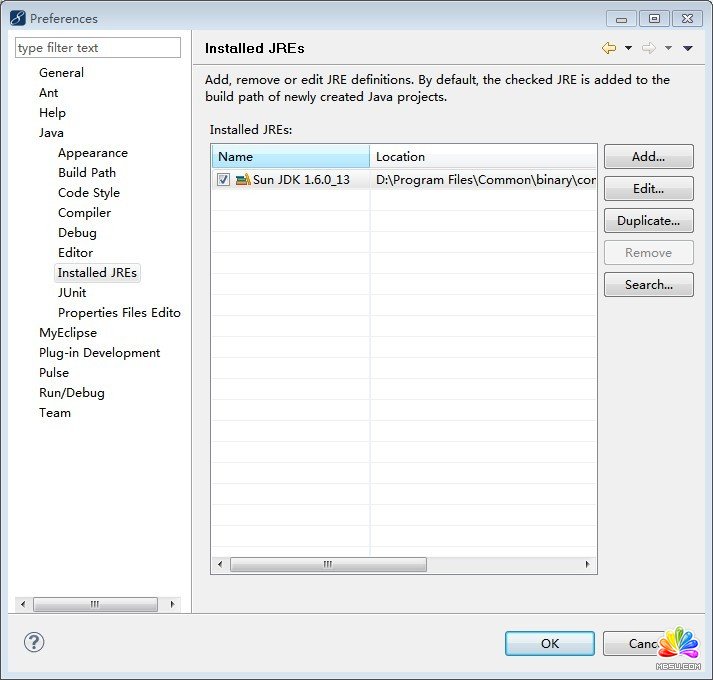Image resolution: width=713 pixels, height=680 pixels.
Task: Click the Preferences window title icon
Action: pos(17,18)
